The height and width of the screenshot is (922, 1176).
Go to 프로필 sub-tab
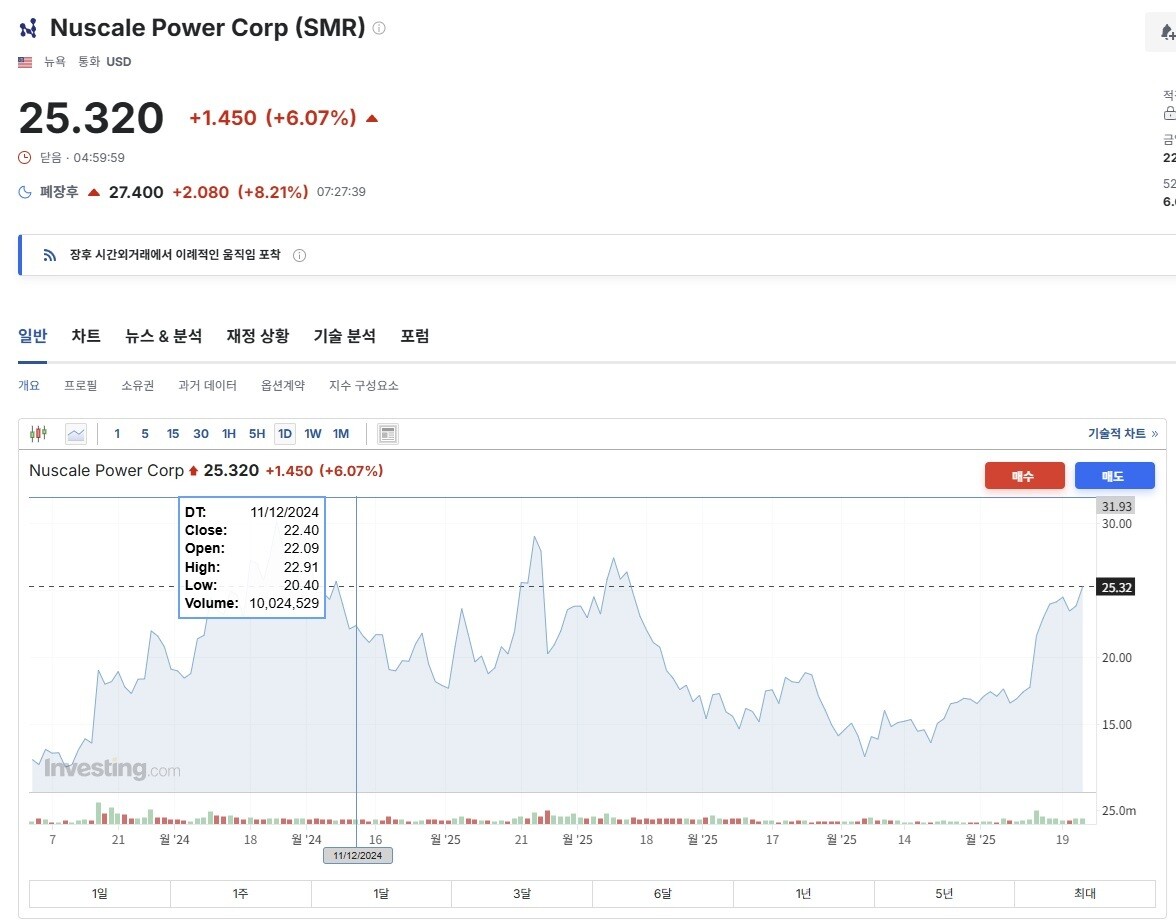click(x=80, y=386)
